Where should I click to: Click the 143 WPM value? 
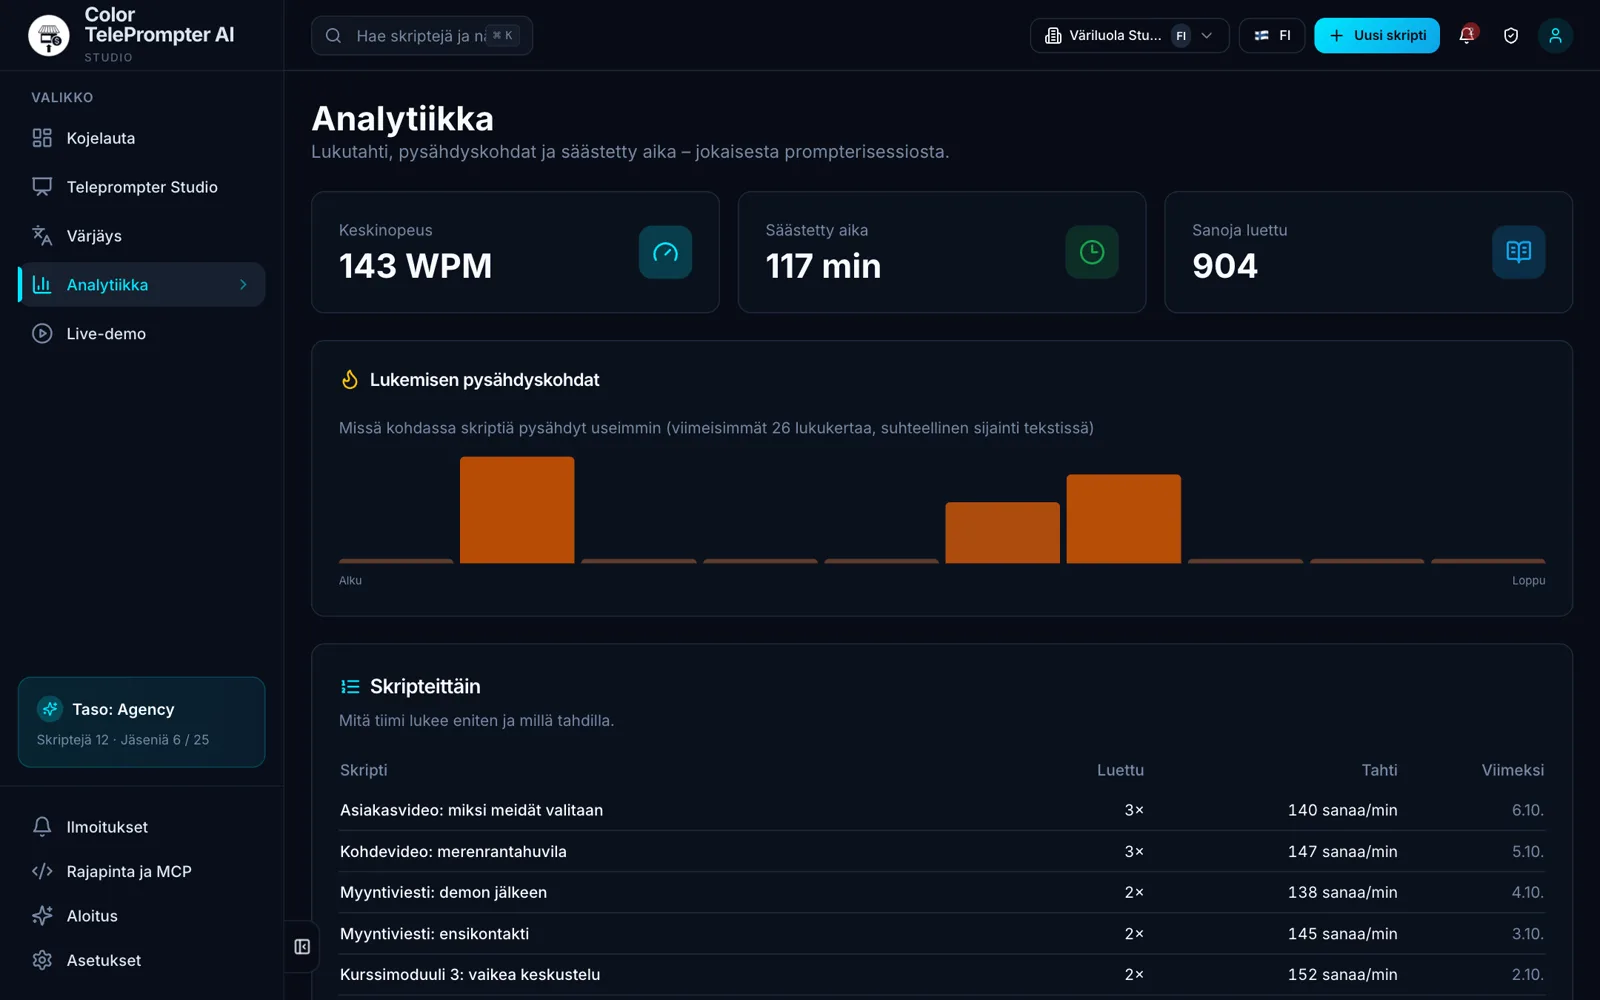pos(416,266)
